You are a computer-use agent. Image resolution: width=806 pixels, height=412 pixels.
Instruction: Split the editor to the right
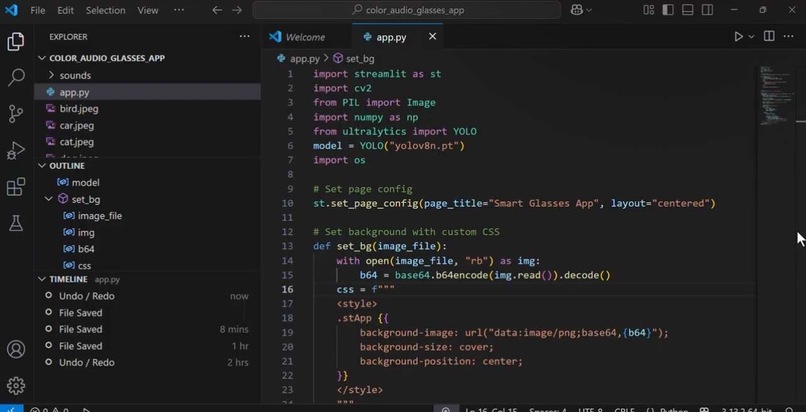(769, 36)
